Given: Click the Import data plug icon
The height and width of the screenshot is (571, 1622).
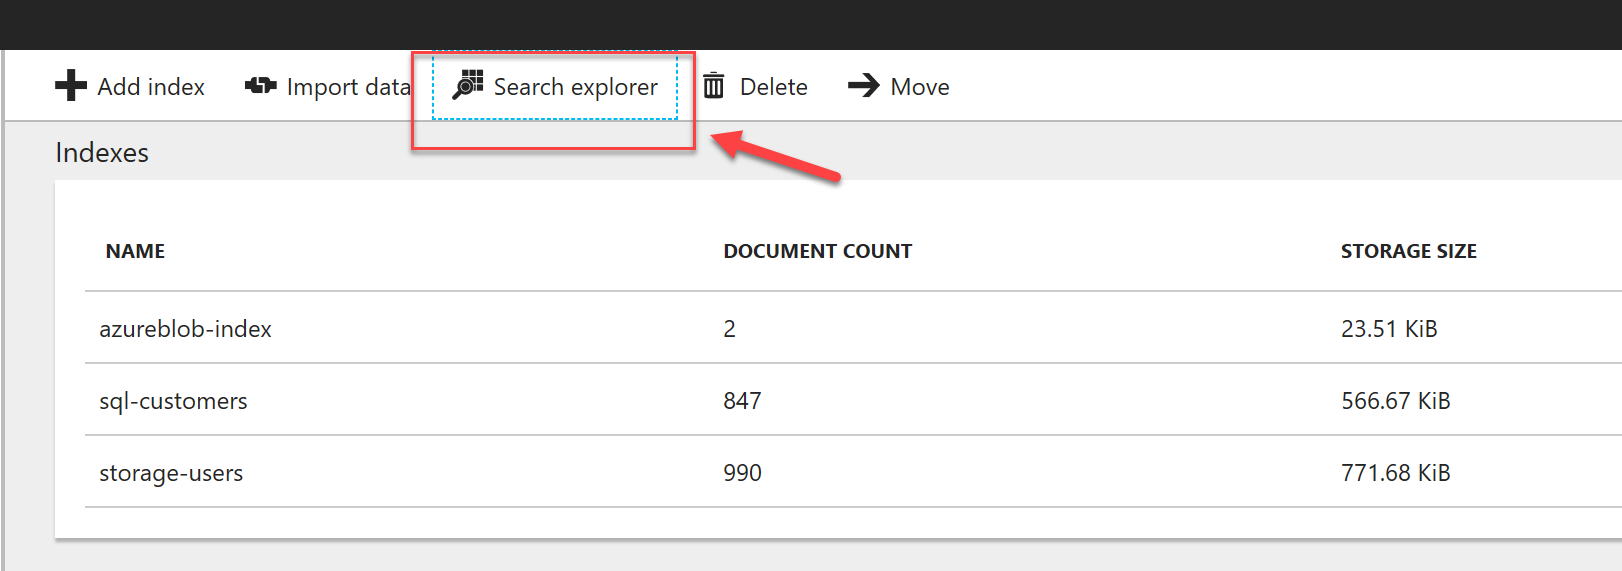Looking at the screenshot, I should coord(261,86).
